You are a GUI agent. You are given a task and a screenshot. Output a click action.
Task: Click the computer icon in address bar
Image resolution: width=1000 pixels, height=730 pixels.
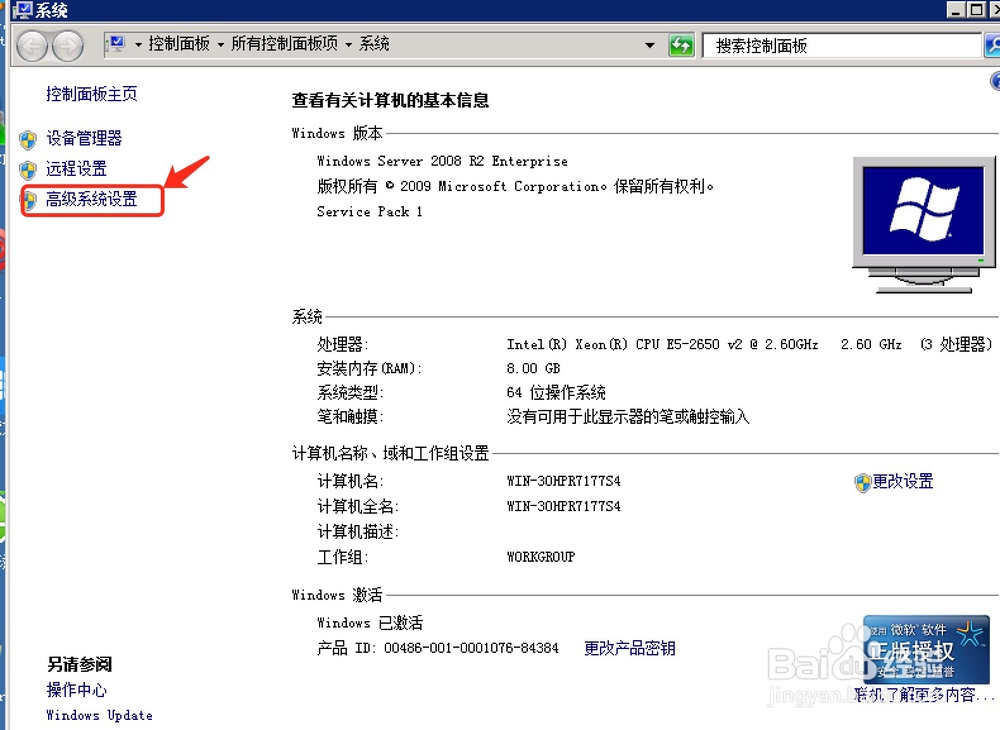click(116, 44)
